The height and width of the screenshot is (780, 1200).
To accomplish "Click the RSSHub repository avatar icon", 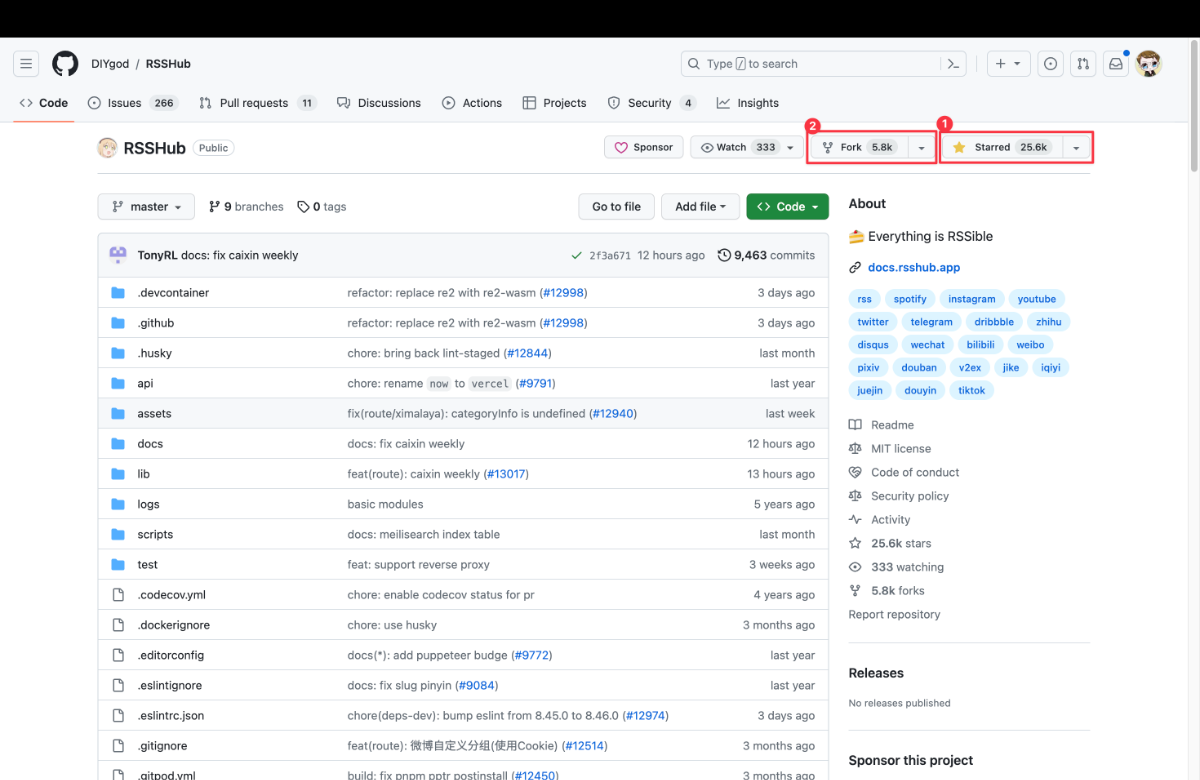I will pos(107,148).
